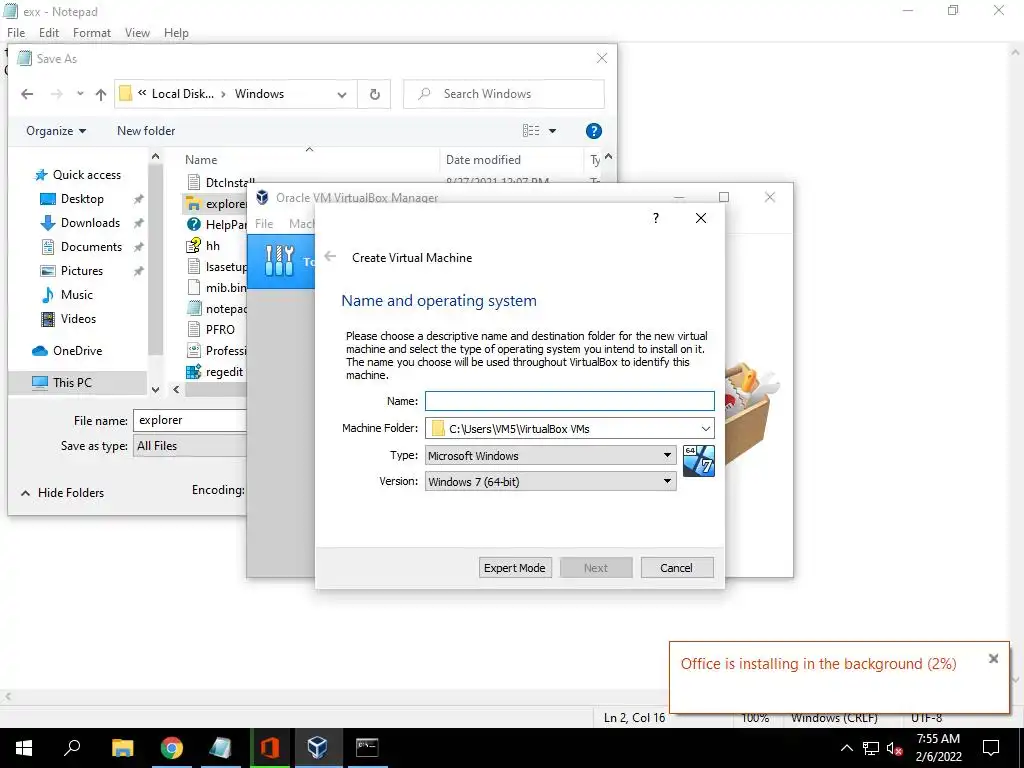
Task: Open the Organize dropdown menu
Action: coord(56,131)
